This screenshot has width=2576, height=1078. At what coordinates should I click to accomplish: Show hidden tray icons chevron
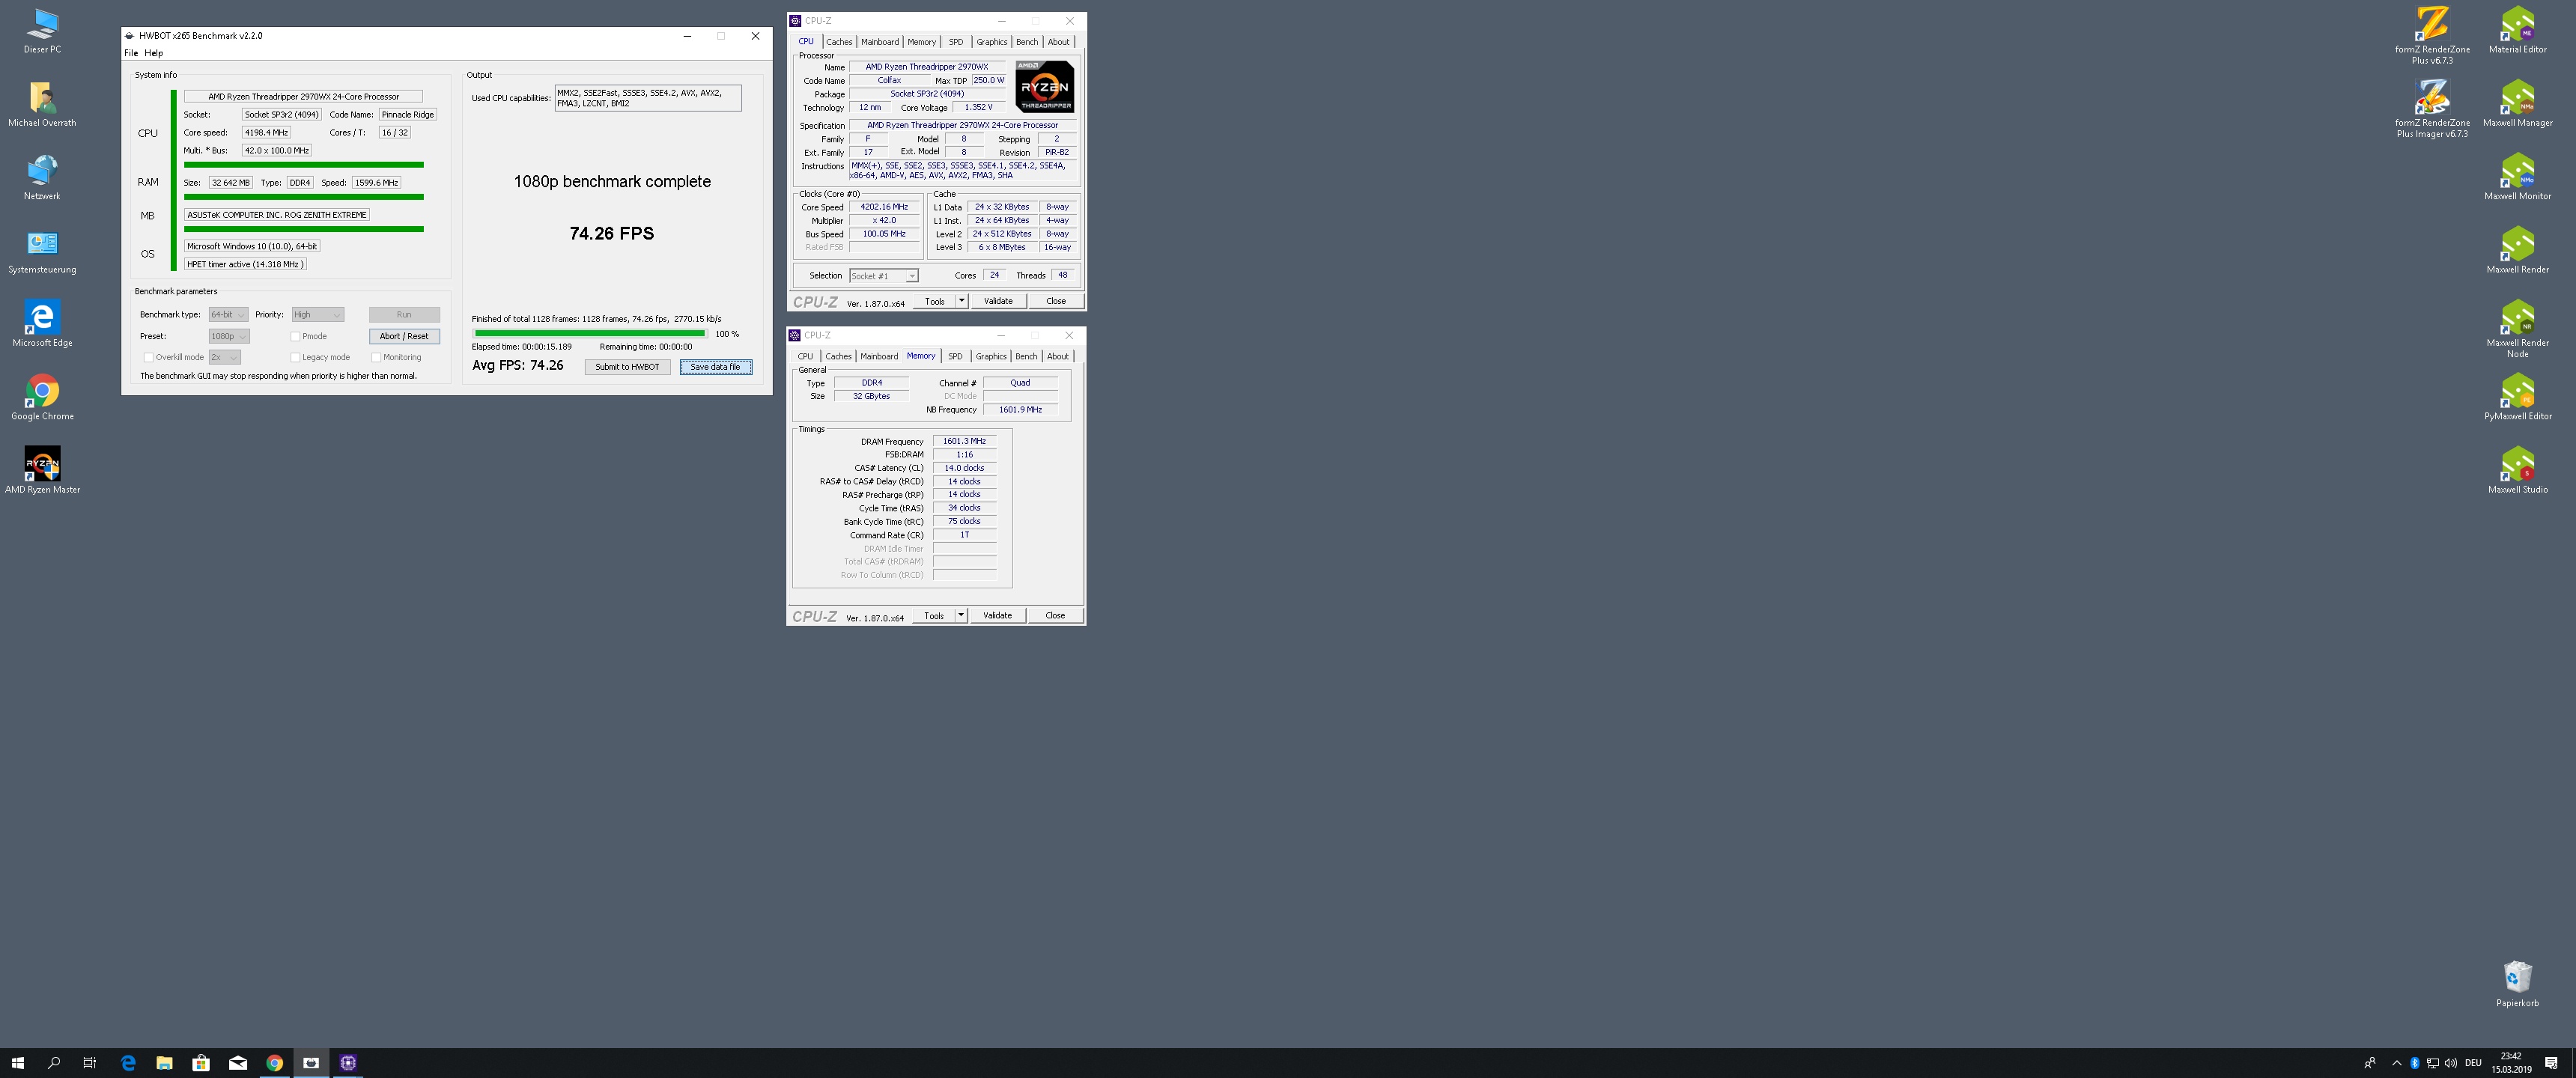[x=2396, y=1063]
